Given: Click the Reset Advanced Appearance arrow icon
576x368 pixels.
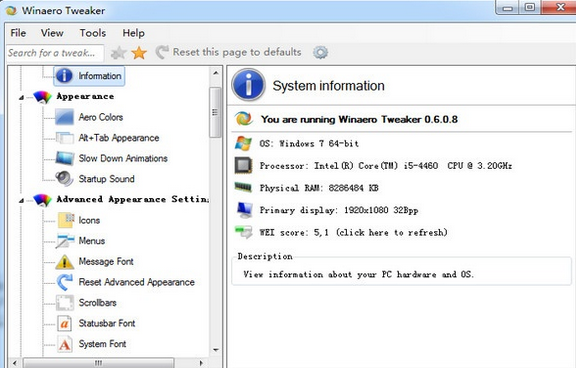Looking at the screenshot, I should [65, 282].
